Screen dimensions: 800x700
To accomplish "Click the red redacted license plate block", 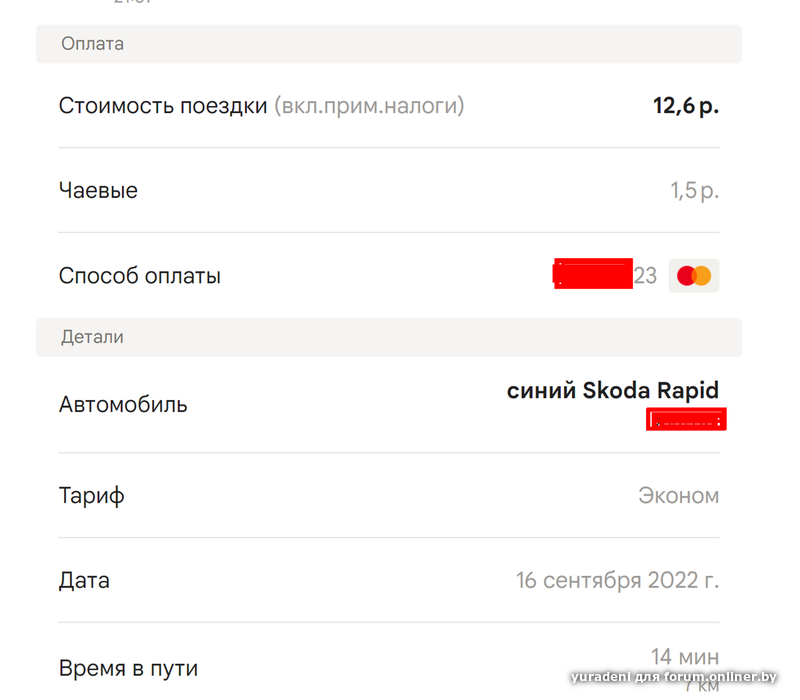I will [x=686, y=420].
